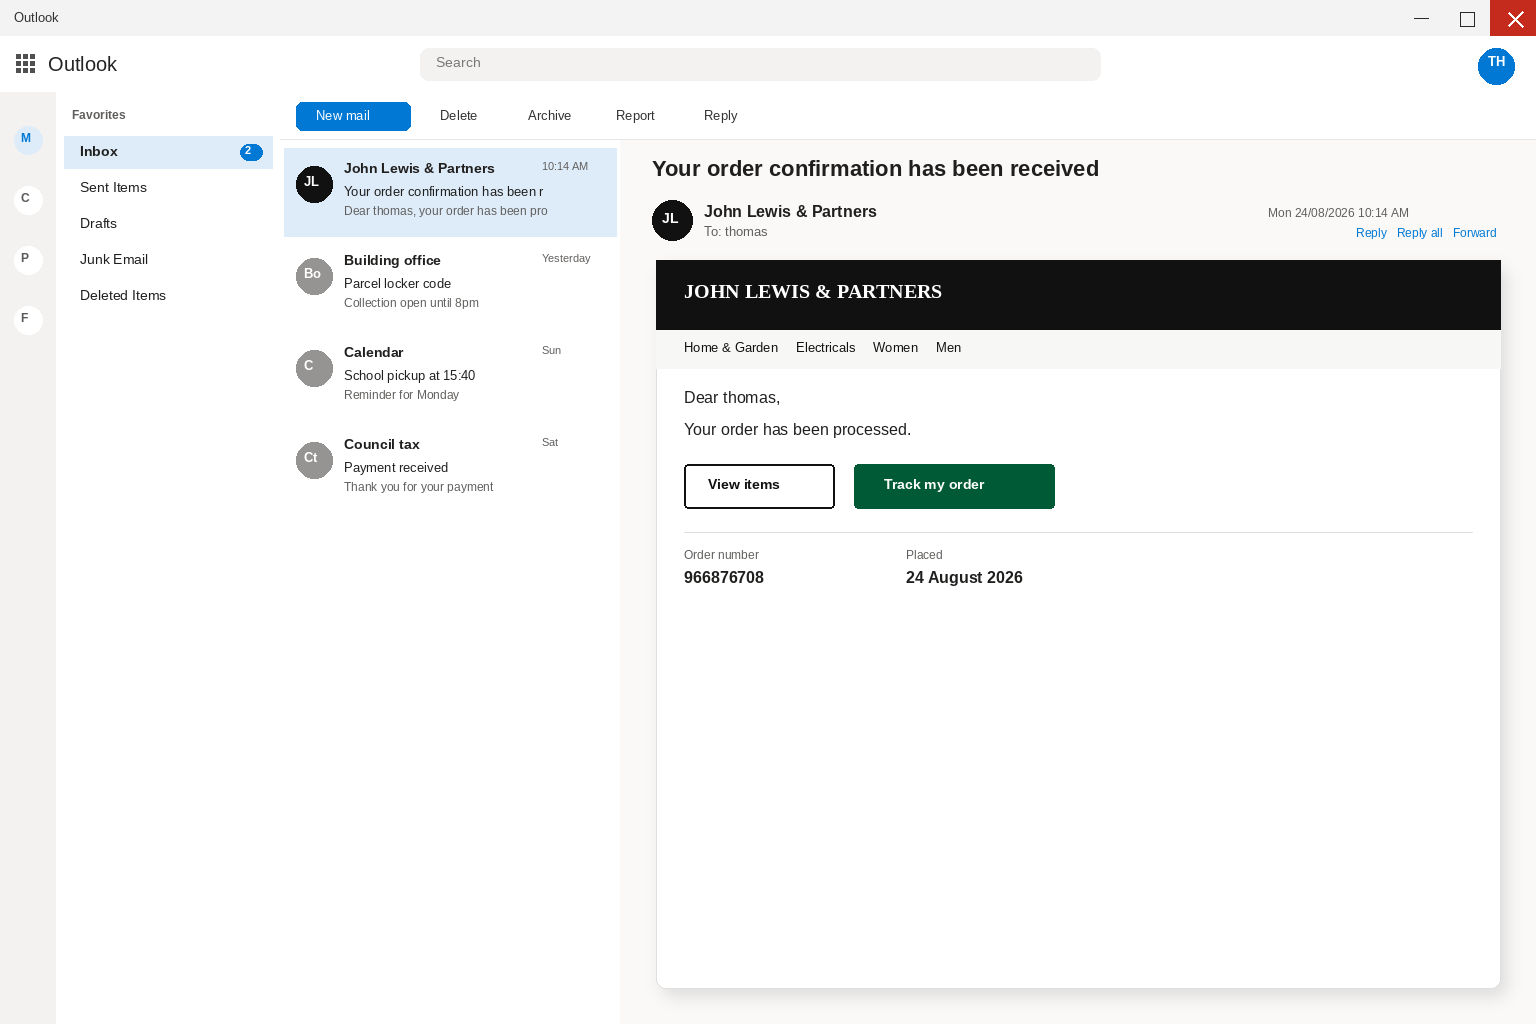Open the Calendar school pickup email

[x=450, y=374]
